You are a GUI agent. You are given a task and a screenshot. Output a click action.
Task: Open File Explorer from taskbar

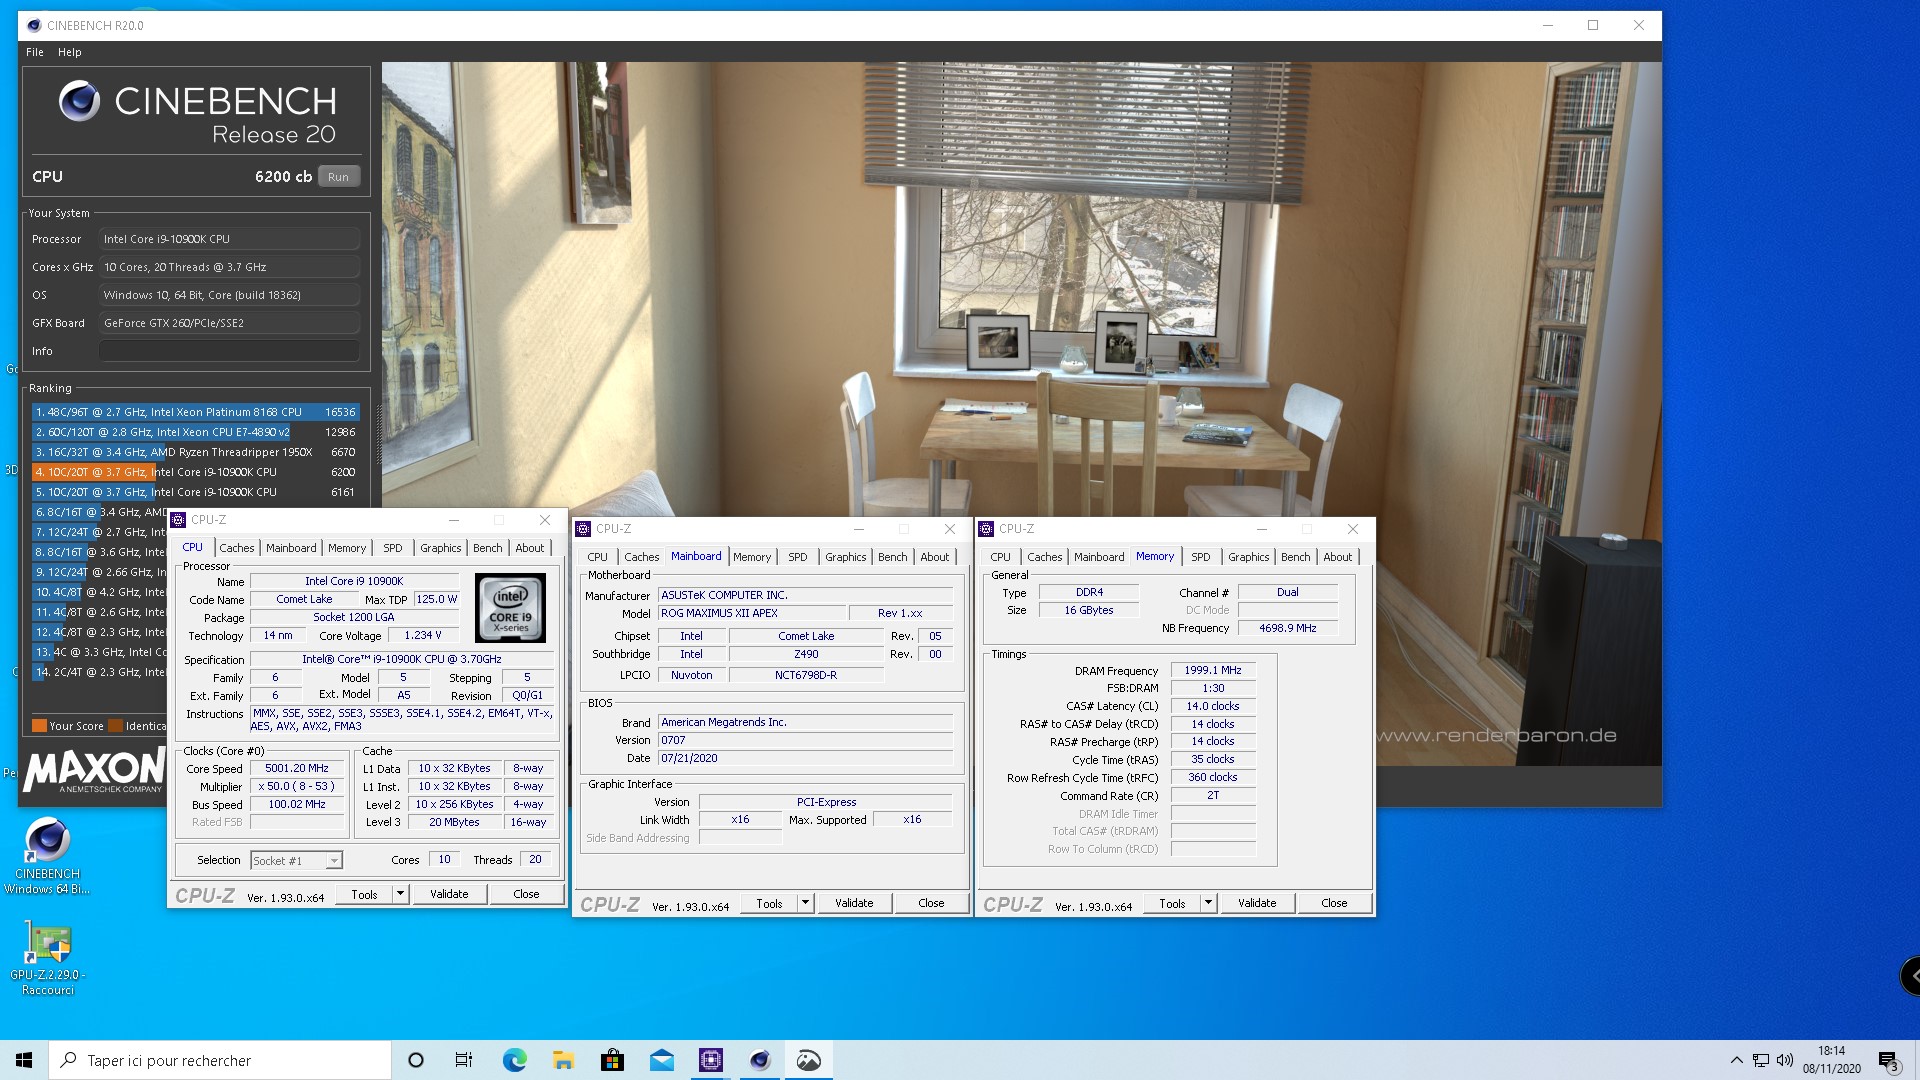tap(563, 1060)
